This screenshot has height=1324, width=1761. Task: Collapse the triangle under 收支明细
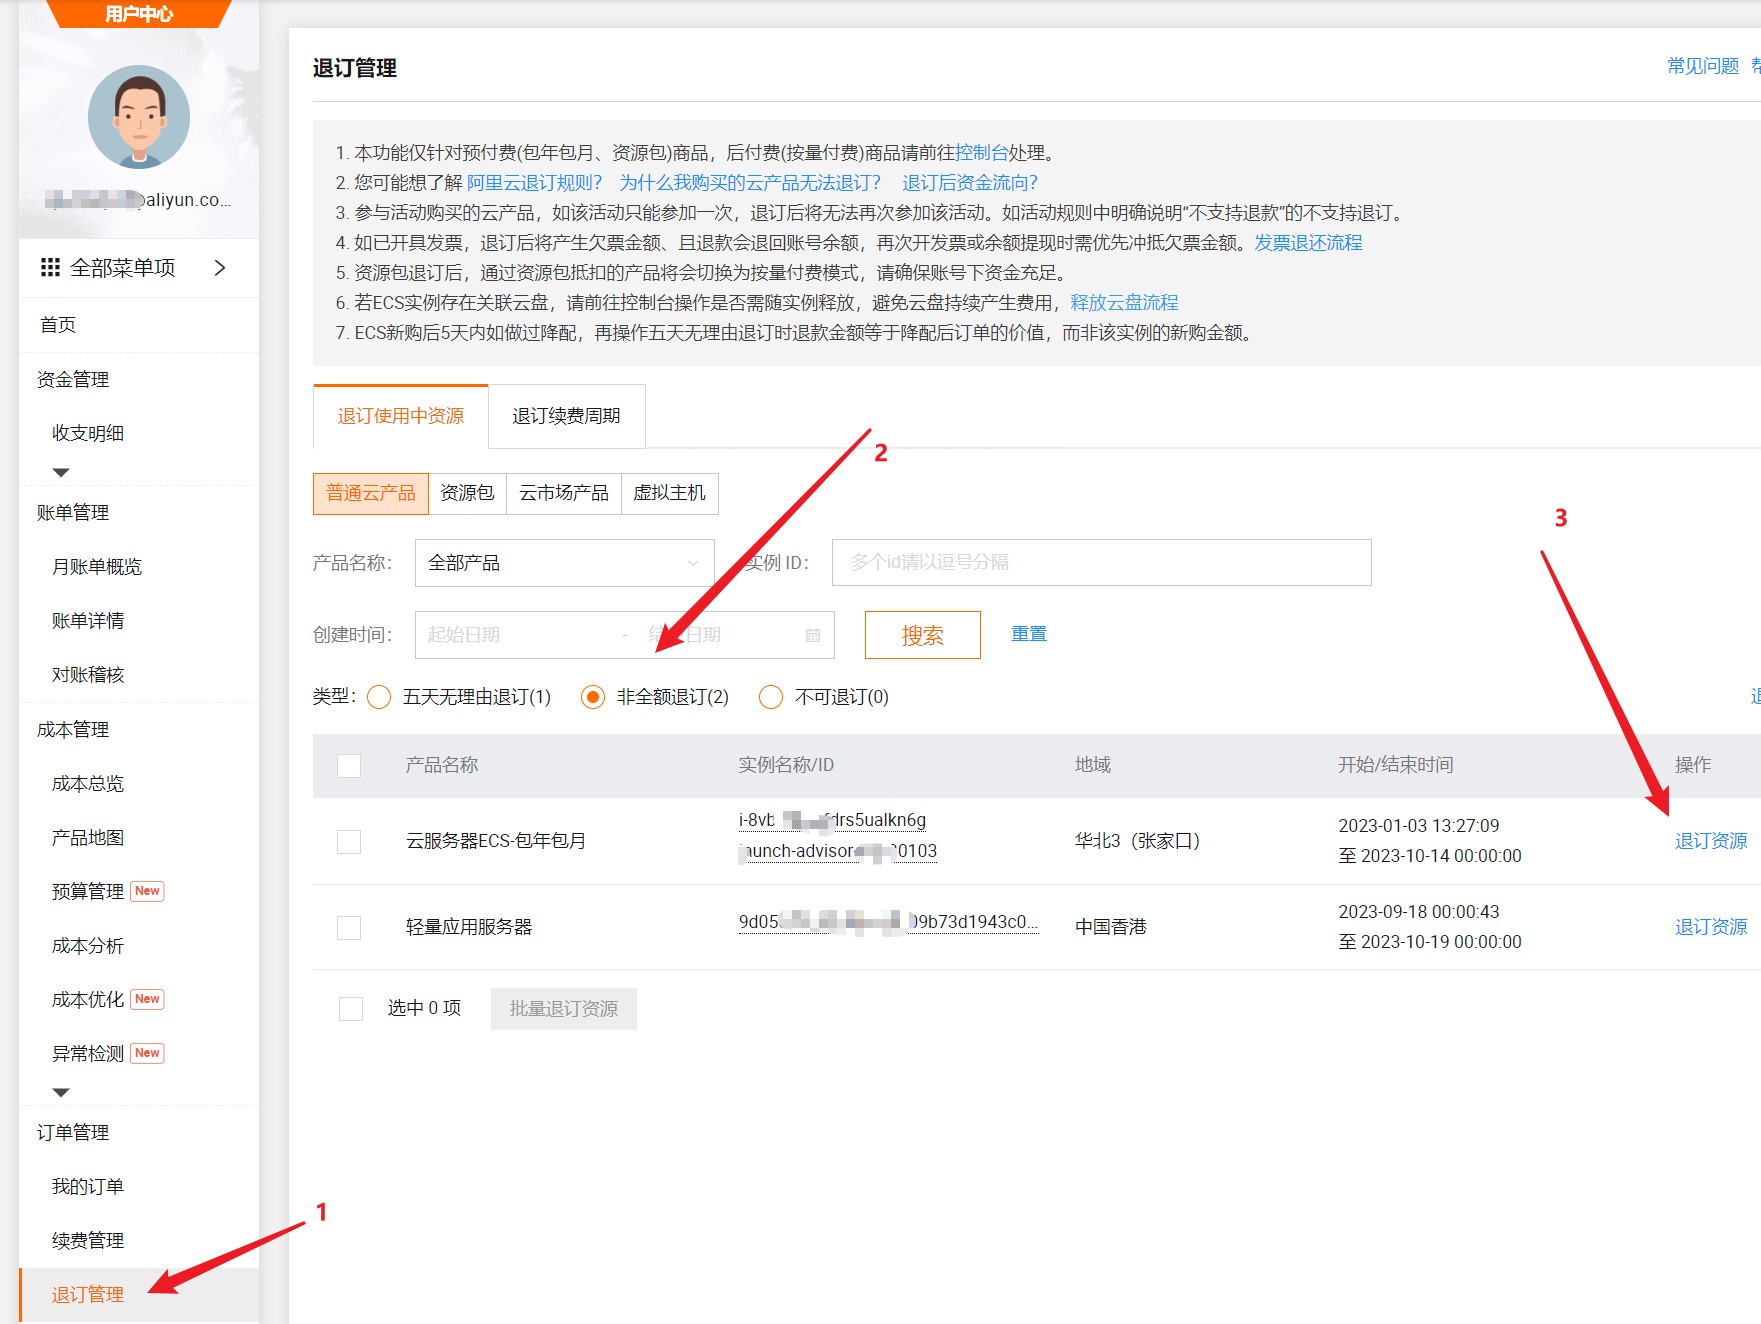[61, 472]
